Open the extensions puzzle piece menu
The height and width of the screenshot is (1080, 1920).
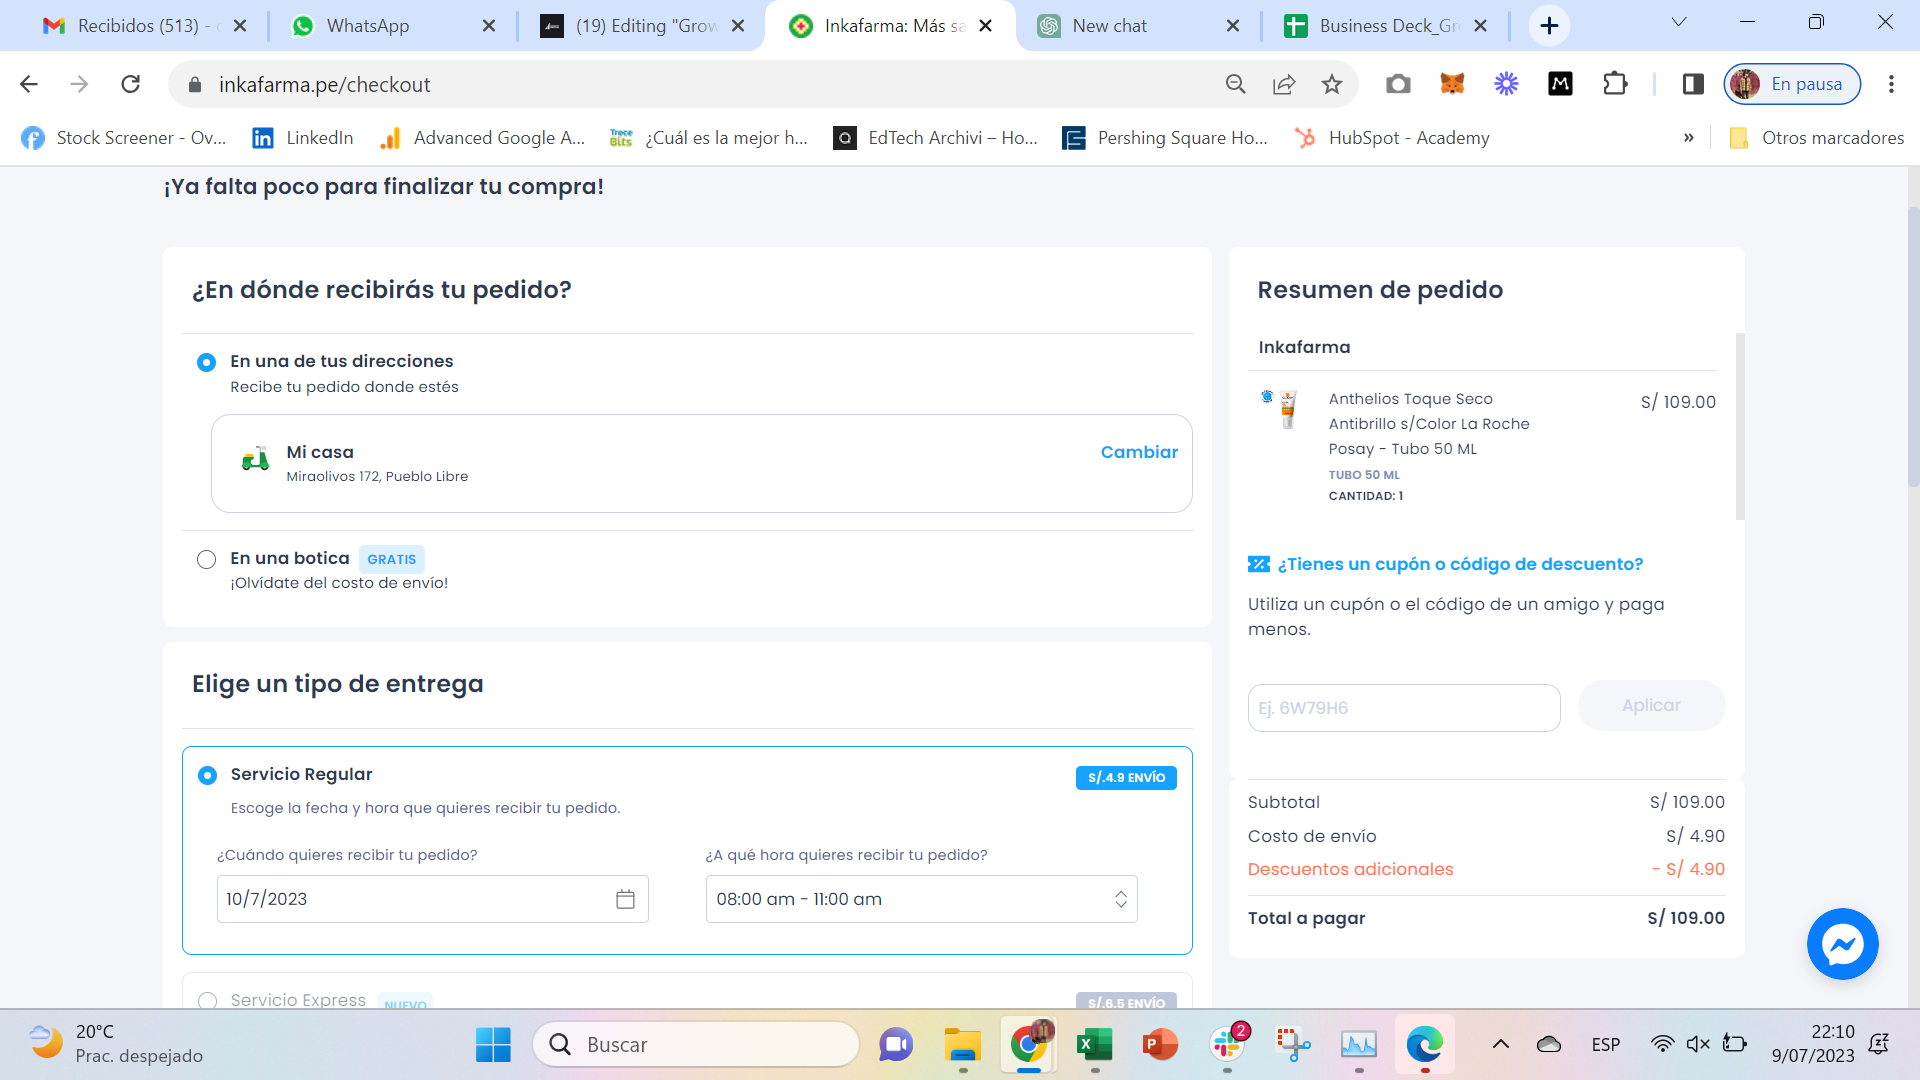1615,84
